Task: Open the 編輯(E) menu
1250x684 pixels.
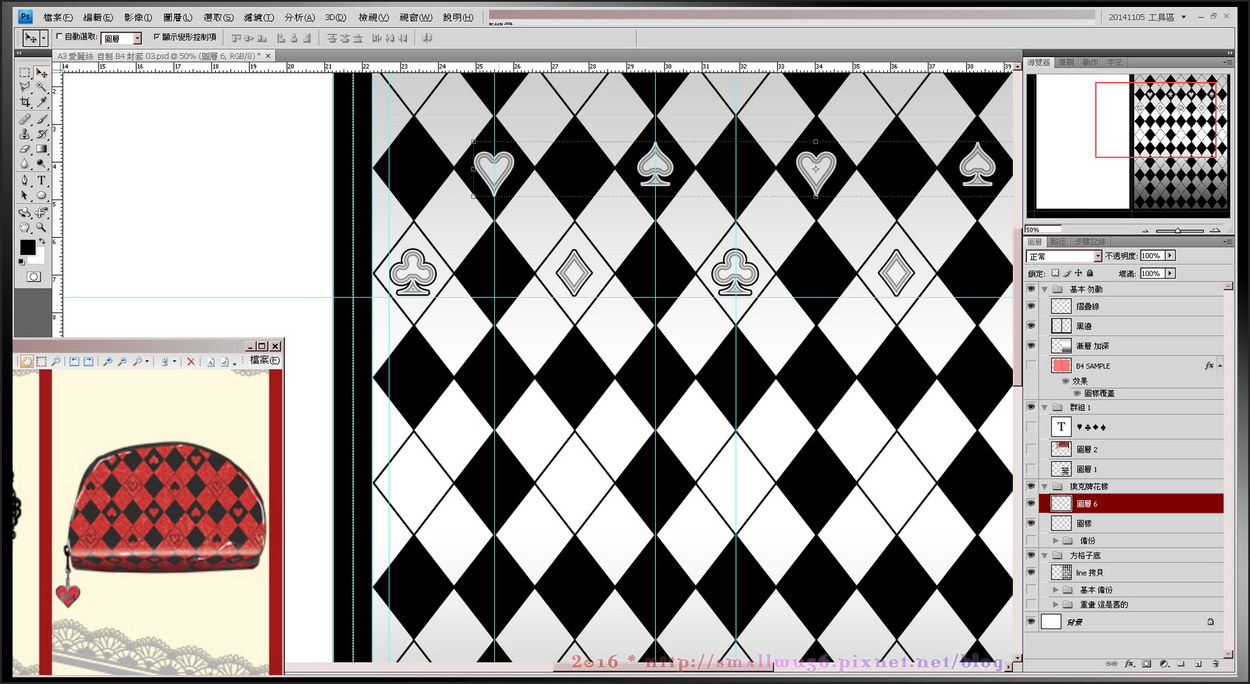Action: click(x=98, y=17)
